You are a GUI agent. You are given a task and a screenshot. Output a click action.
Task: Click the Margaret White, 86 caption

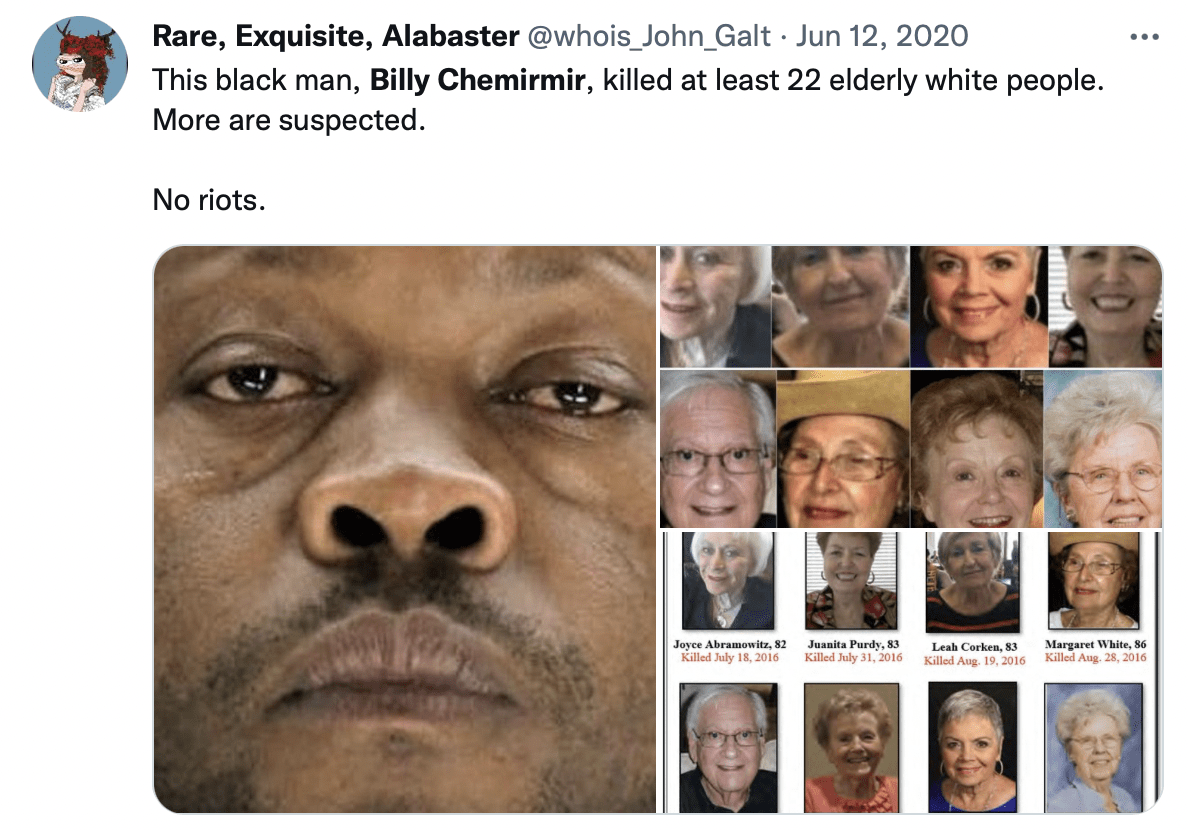coord(1096,644)
